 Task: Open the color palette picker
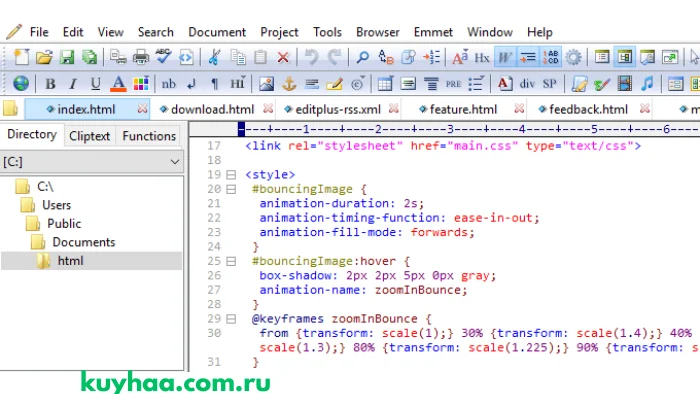(x=141, y=83)
